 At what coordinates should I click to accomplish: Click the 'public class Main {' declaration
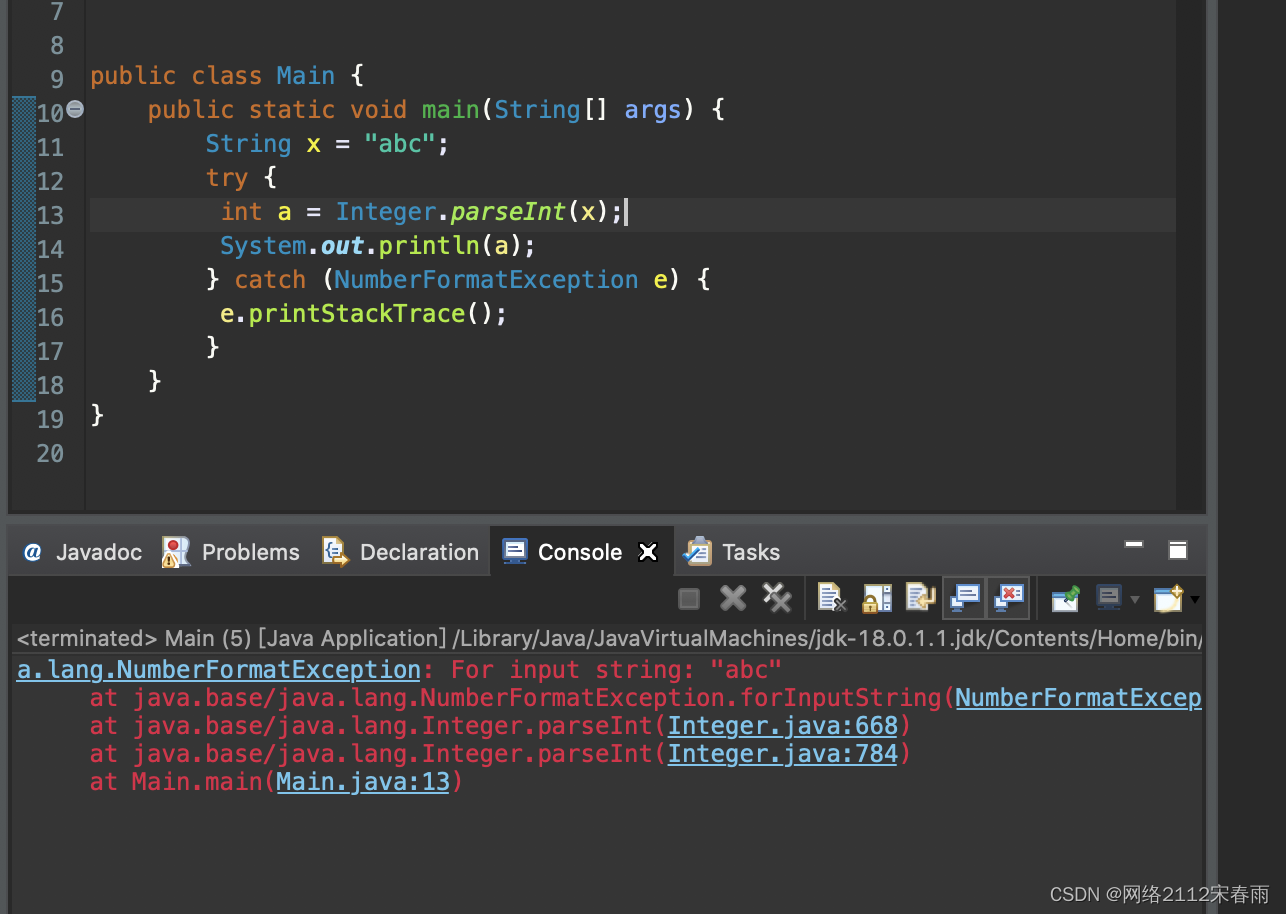[x=227, y=76]
